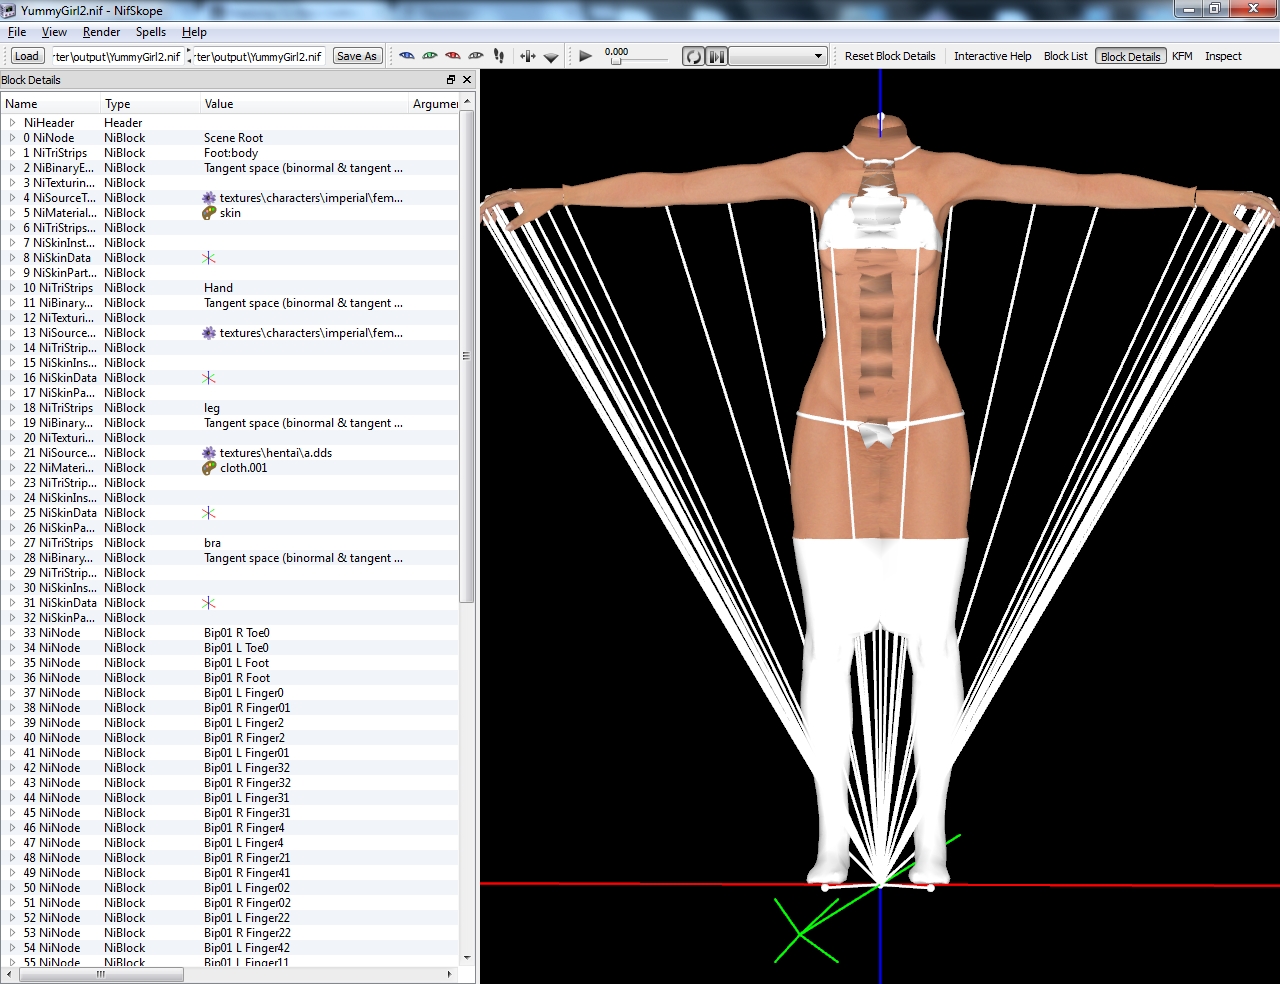
Task: Select the Bip01 R Toe0 value
Action: coord(237,633)
